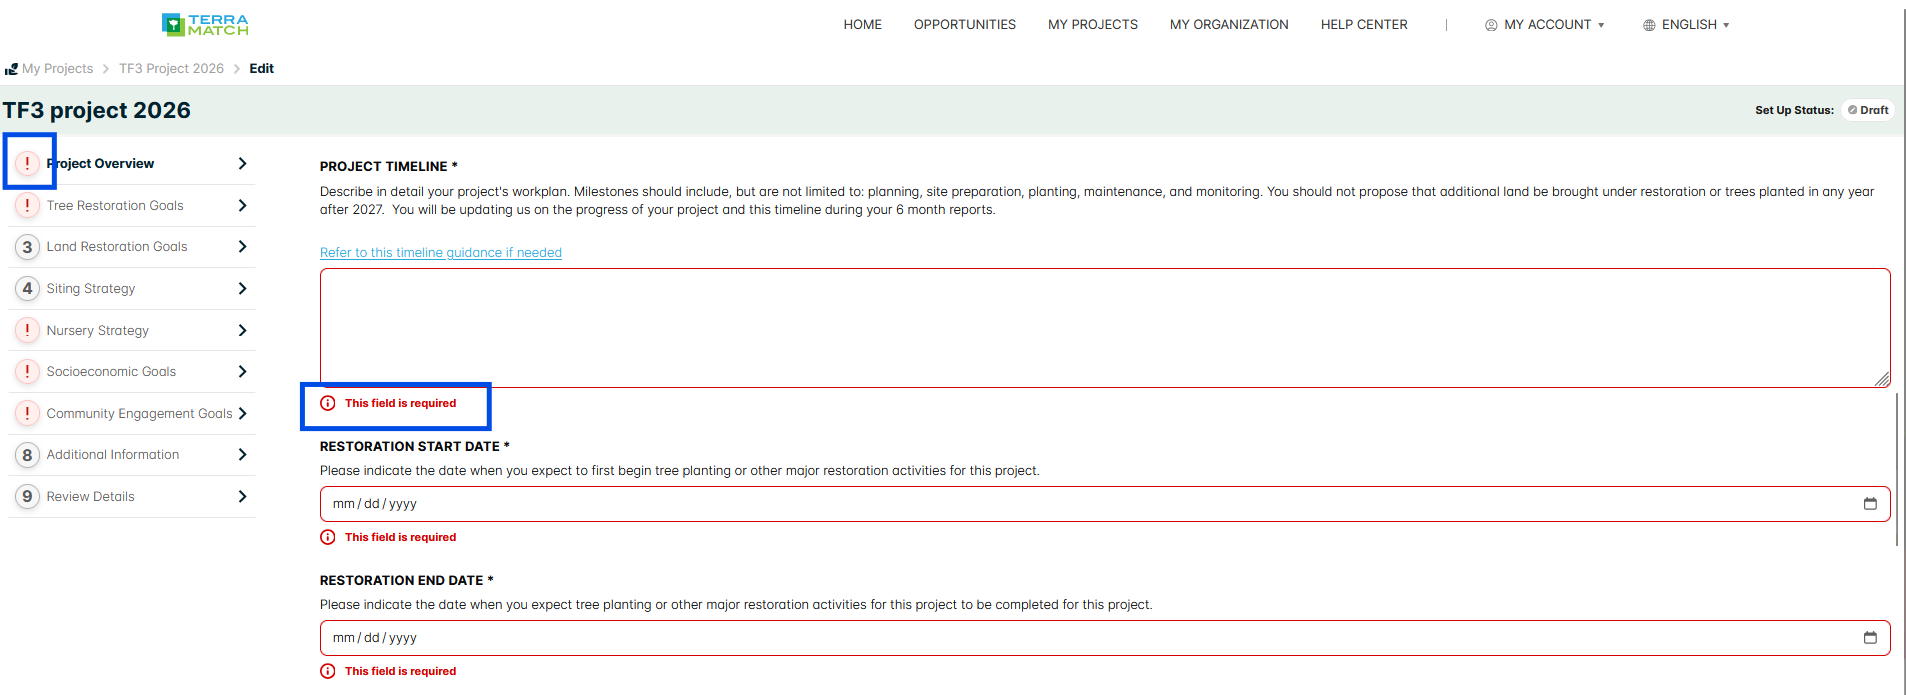This screenshot has height=695, width=1906.
Task: Expand the Tree Restoration Goals chevron
Action: (242, 205)
